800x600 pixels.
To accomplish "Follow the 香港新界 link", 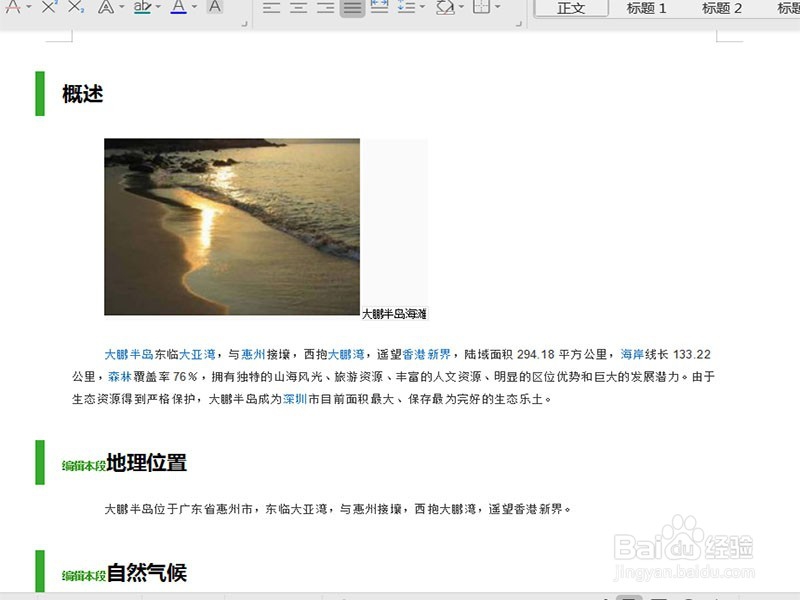I will [x=427, y=354].
